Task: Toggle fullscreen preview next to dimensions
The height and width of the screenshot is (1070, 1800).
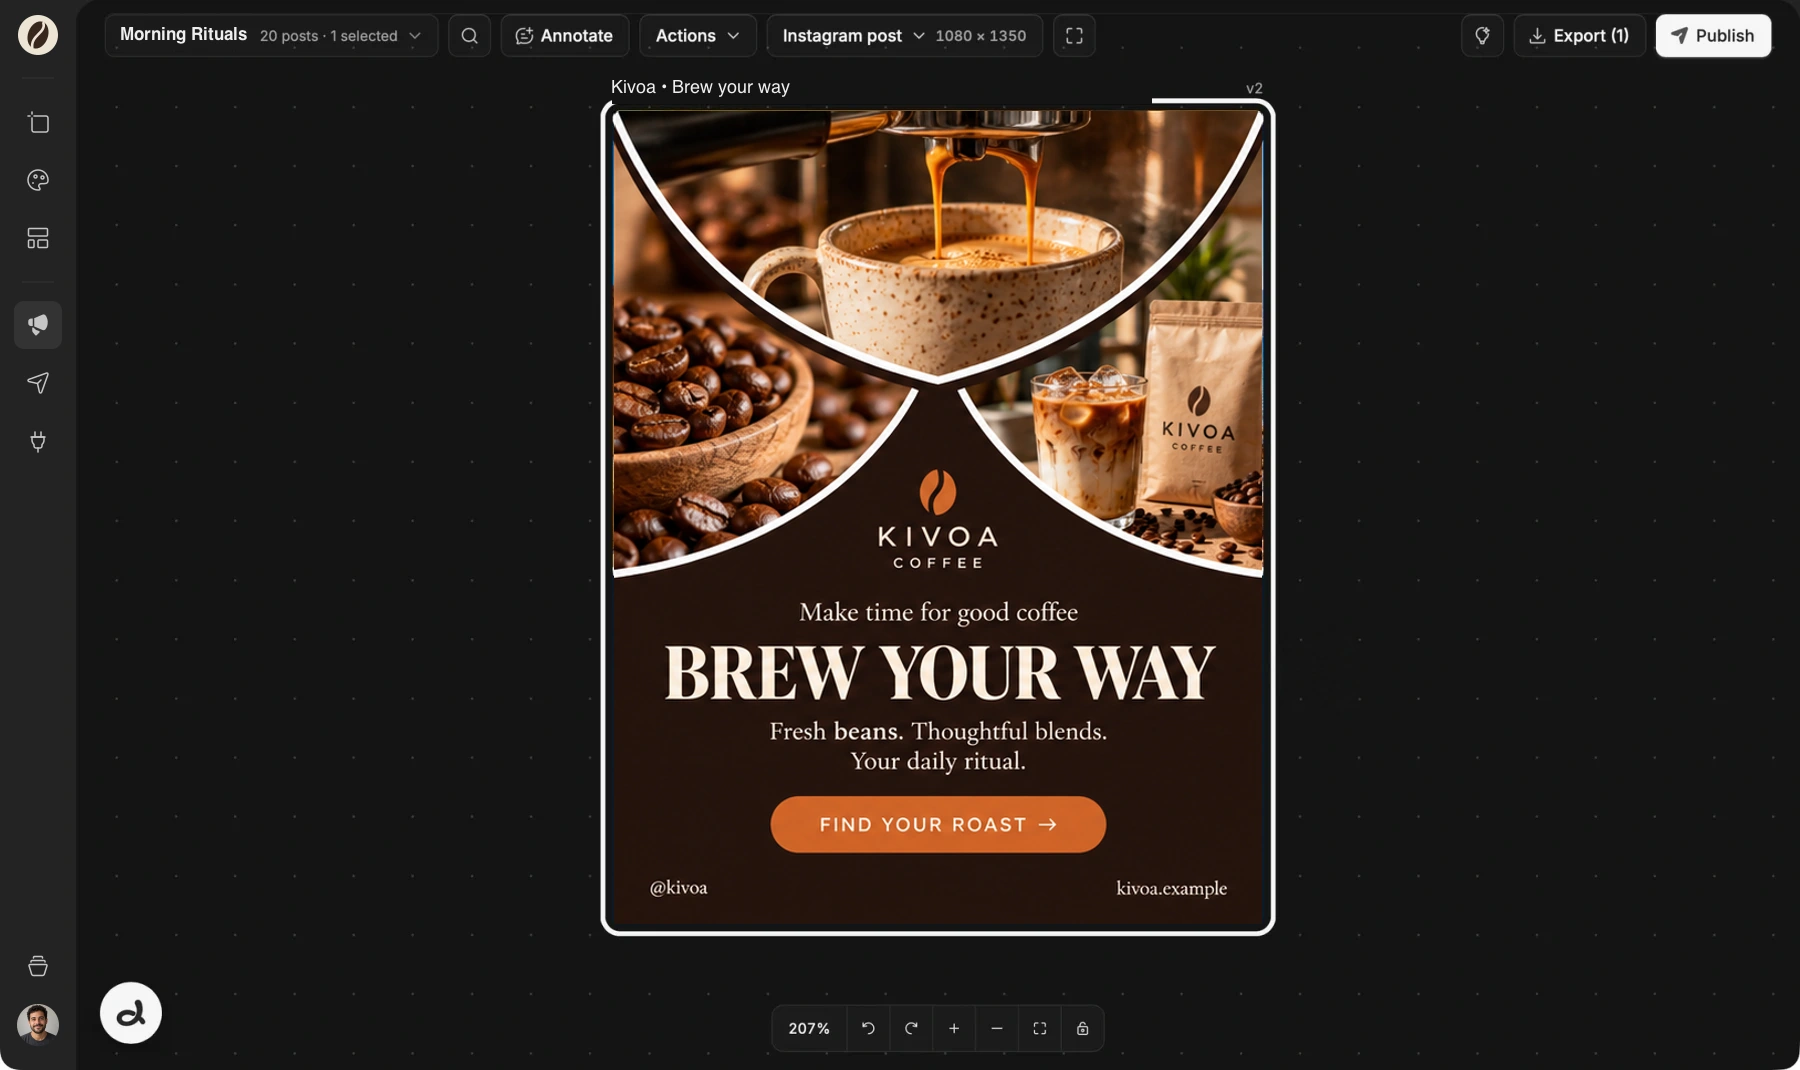Action: (1074, 36)
